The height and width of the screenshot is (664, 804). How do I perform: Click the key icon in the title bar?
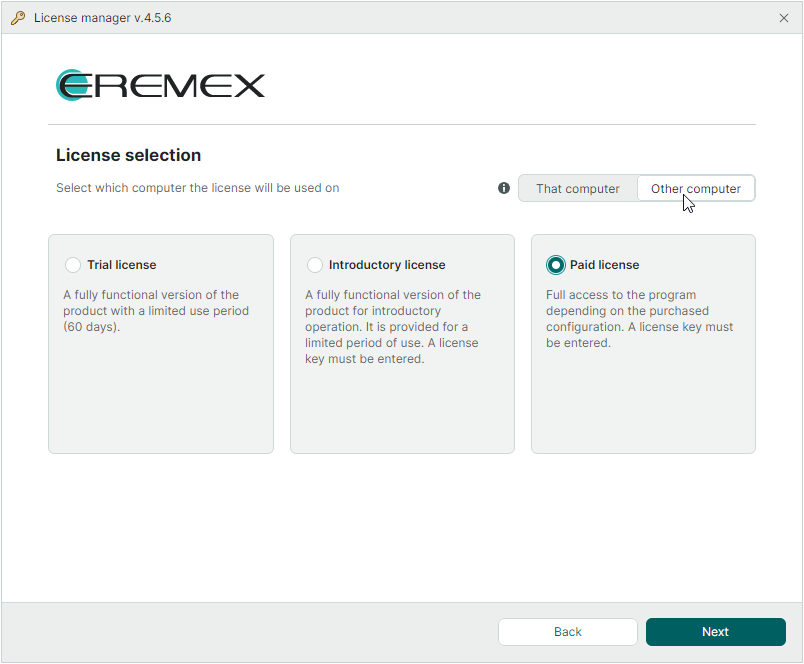coord(18,18)
